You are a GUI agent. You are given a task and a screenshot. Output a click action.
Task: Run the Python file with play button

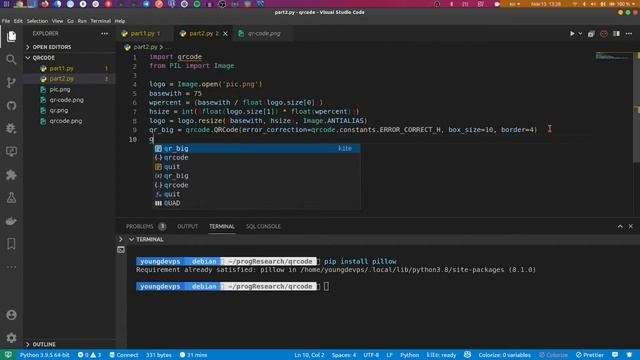pyautogui.click(x=572, y=33)
